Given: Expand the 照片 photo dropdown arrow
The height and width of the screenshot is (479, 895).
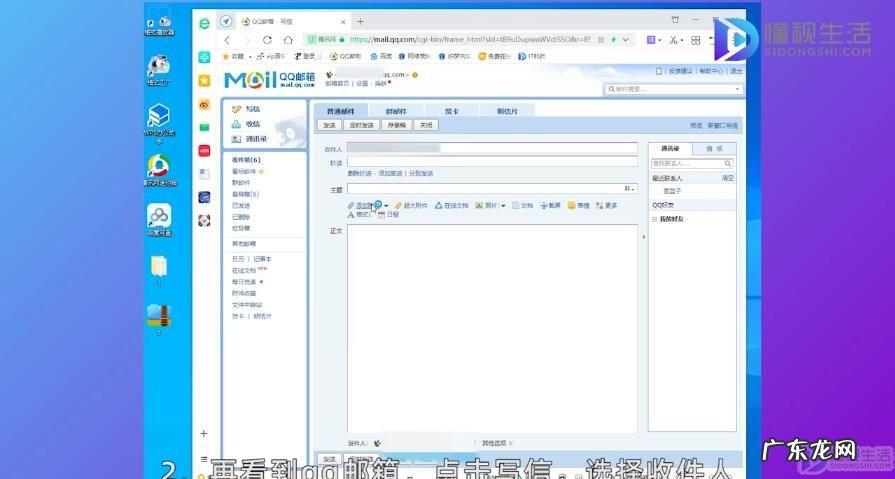Looking at the screenshot, I should pos(505,205).
